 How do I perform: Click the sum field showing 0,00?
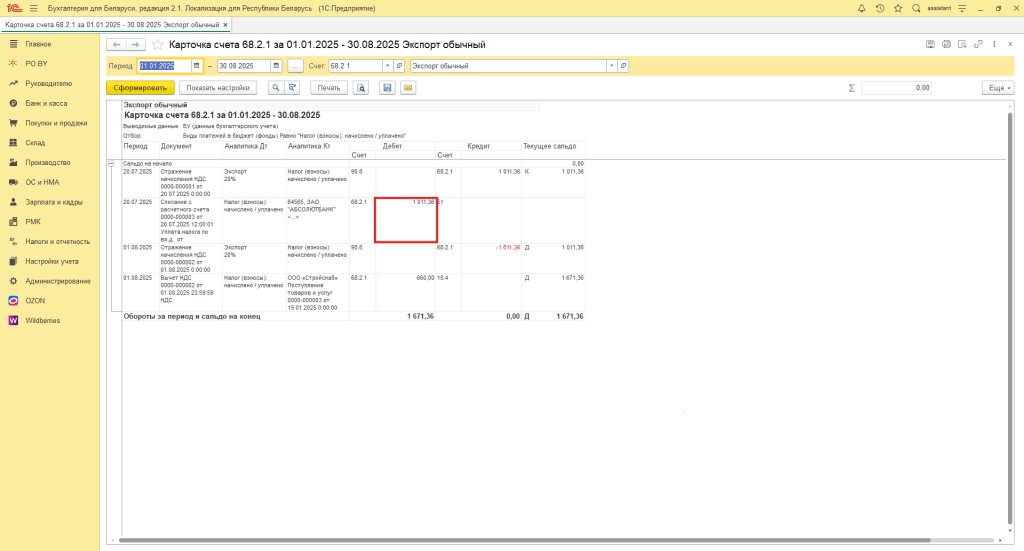click(x=897, y=88)
